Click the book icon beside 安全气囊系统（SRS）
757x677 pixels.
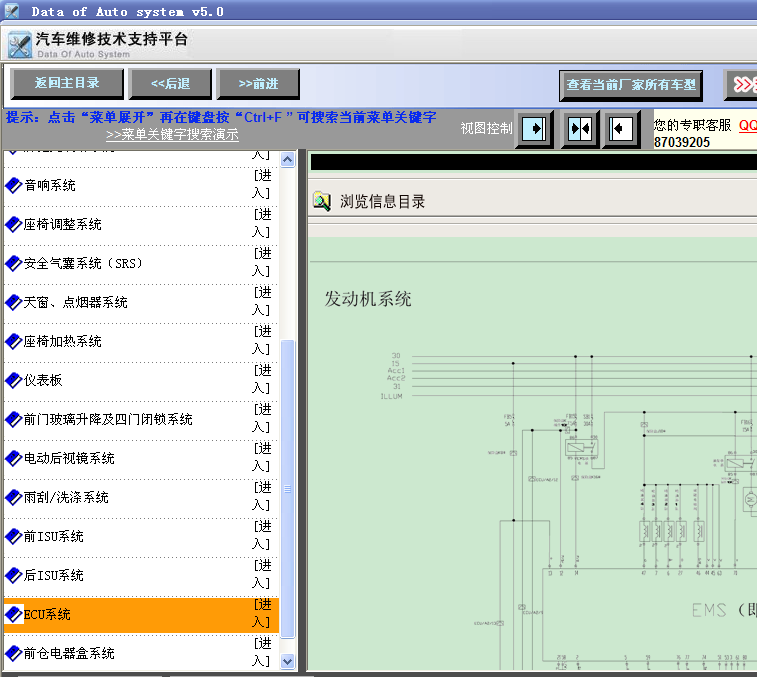click(x=14, y=263)
